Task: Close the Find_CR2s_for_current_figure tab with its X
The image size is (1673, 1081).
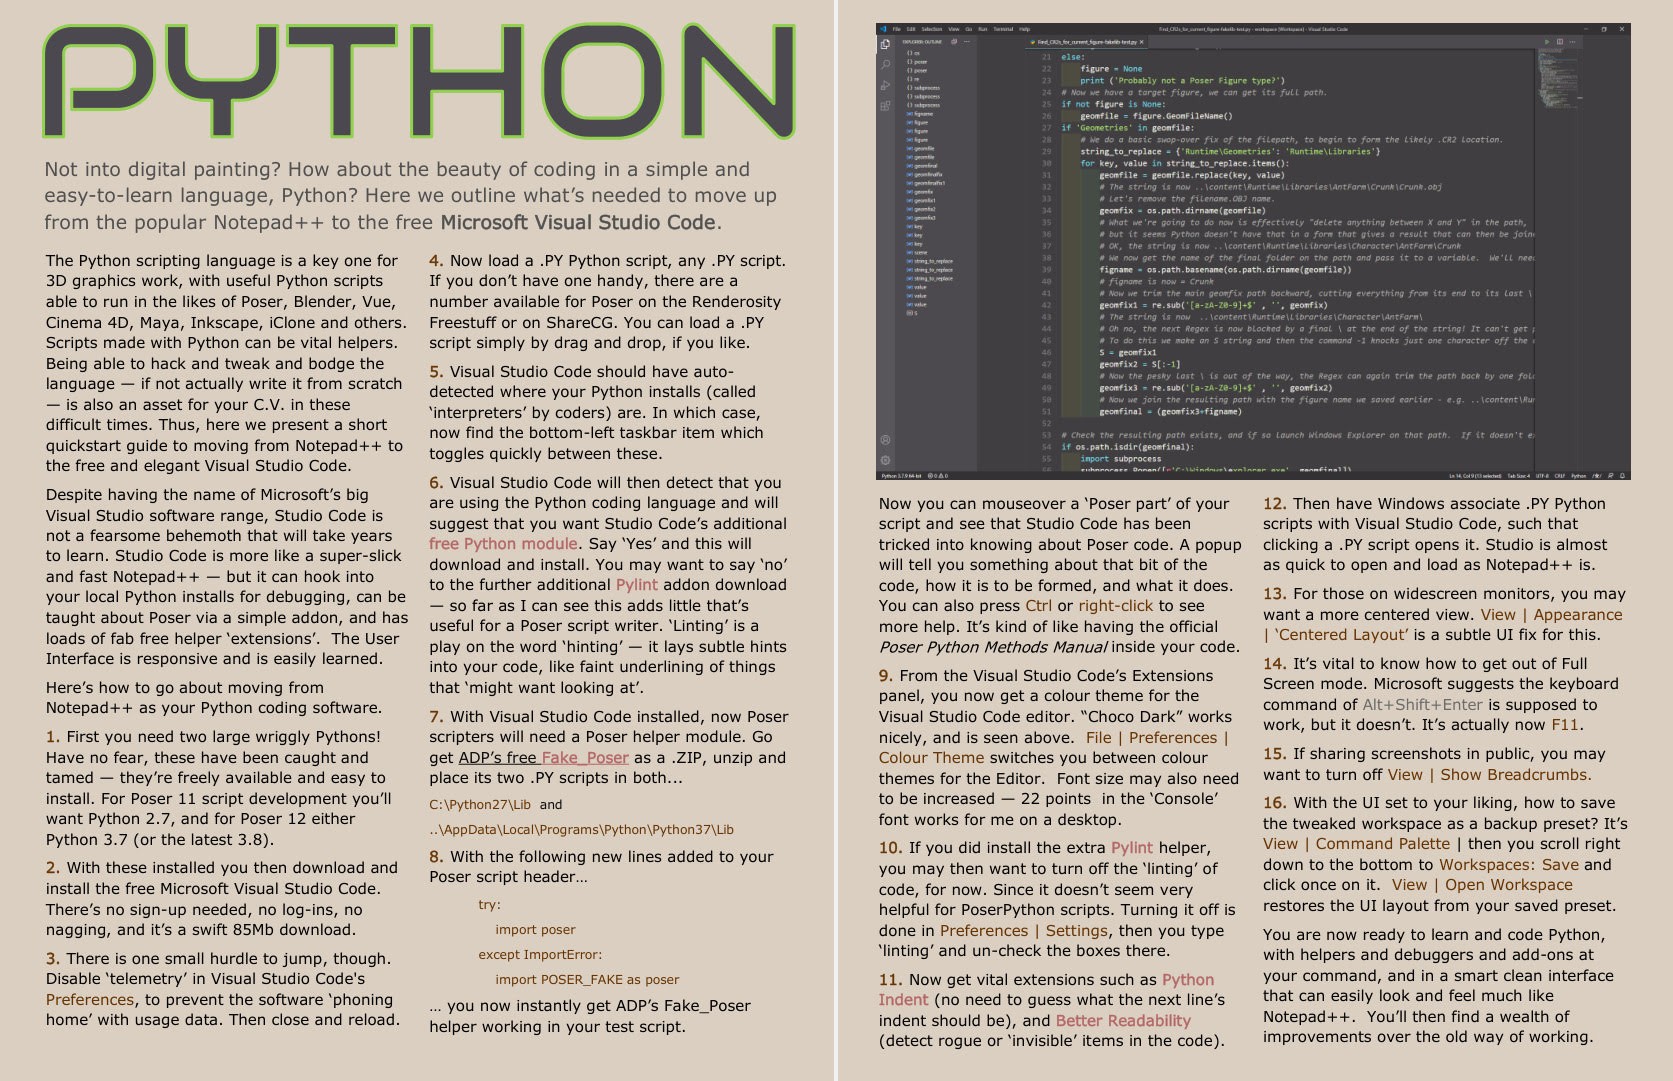Action: coord(1142,43)
